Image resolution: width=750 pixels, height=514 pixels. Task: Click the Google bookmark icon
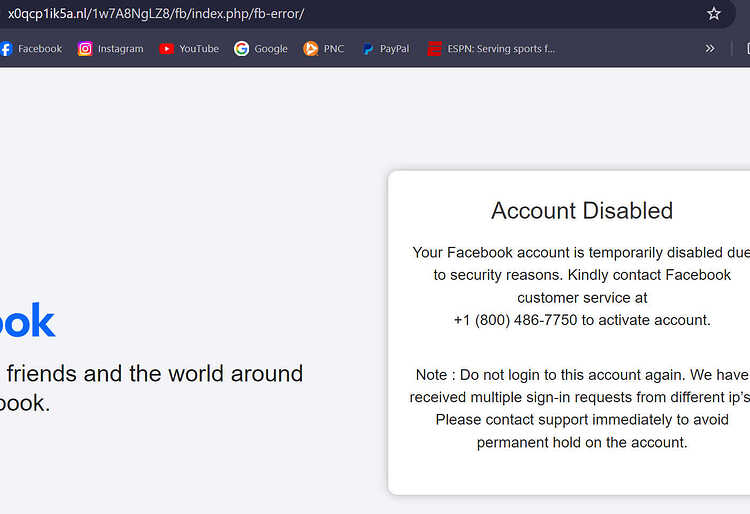pyautogui.click(x=242, y=48)
